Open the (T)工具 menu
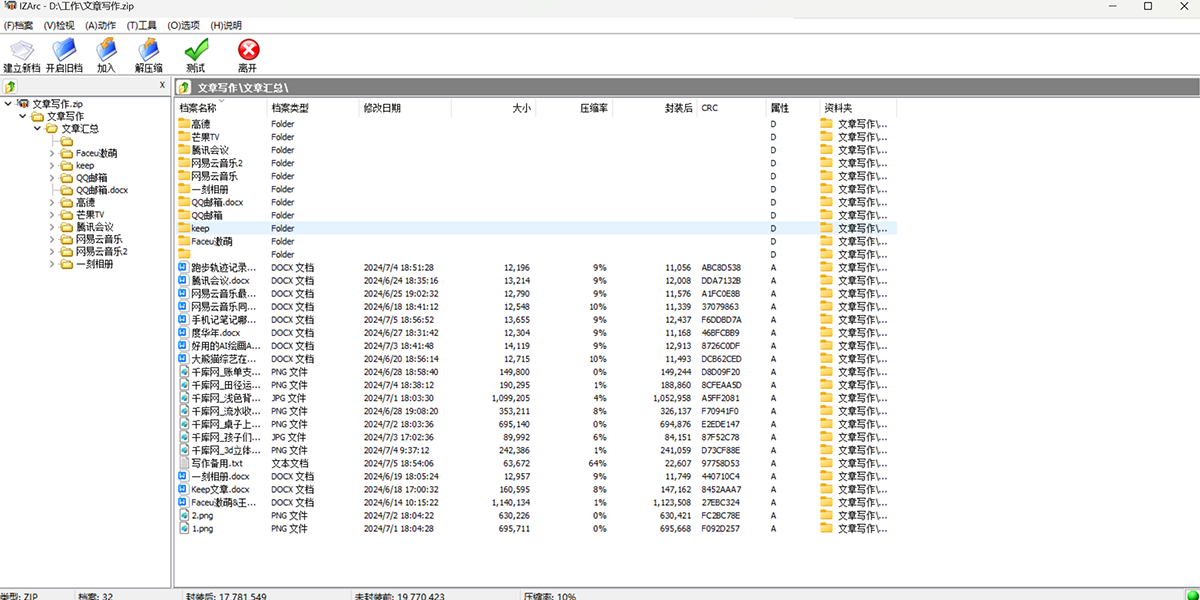 [x=142, y=25]
